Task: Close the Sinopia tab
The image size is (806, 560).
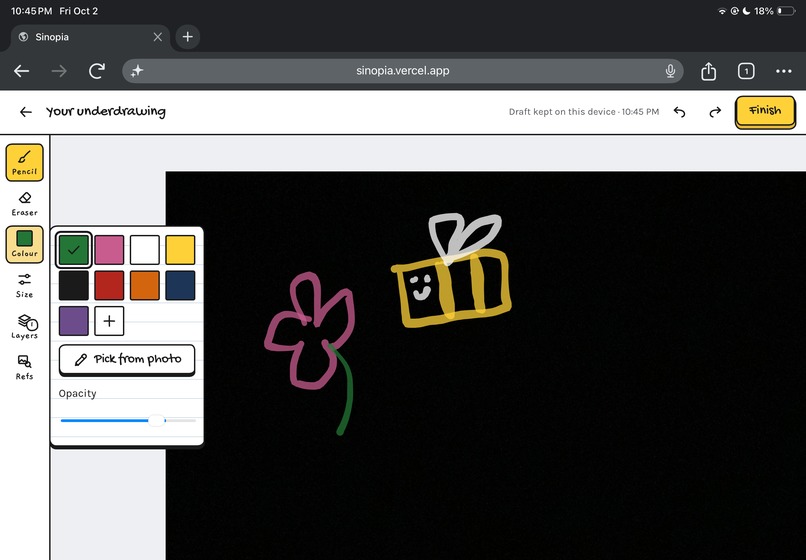Action: coord(158,37)
